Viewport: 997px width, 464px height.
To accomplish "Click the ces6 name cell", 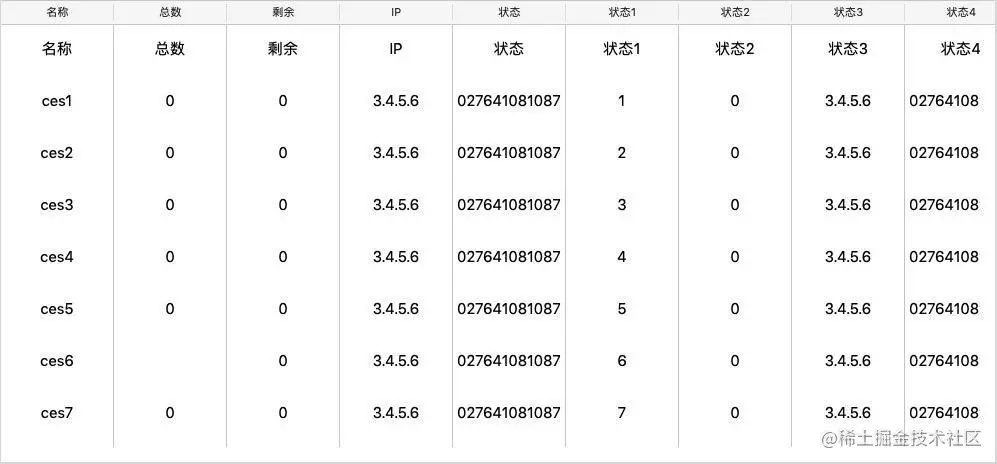I will pyautogui.click(x=57, y=361).
